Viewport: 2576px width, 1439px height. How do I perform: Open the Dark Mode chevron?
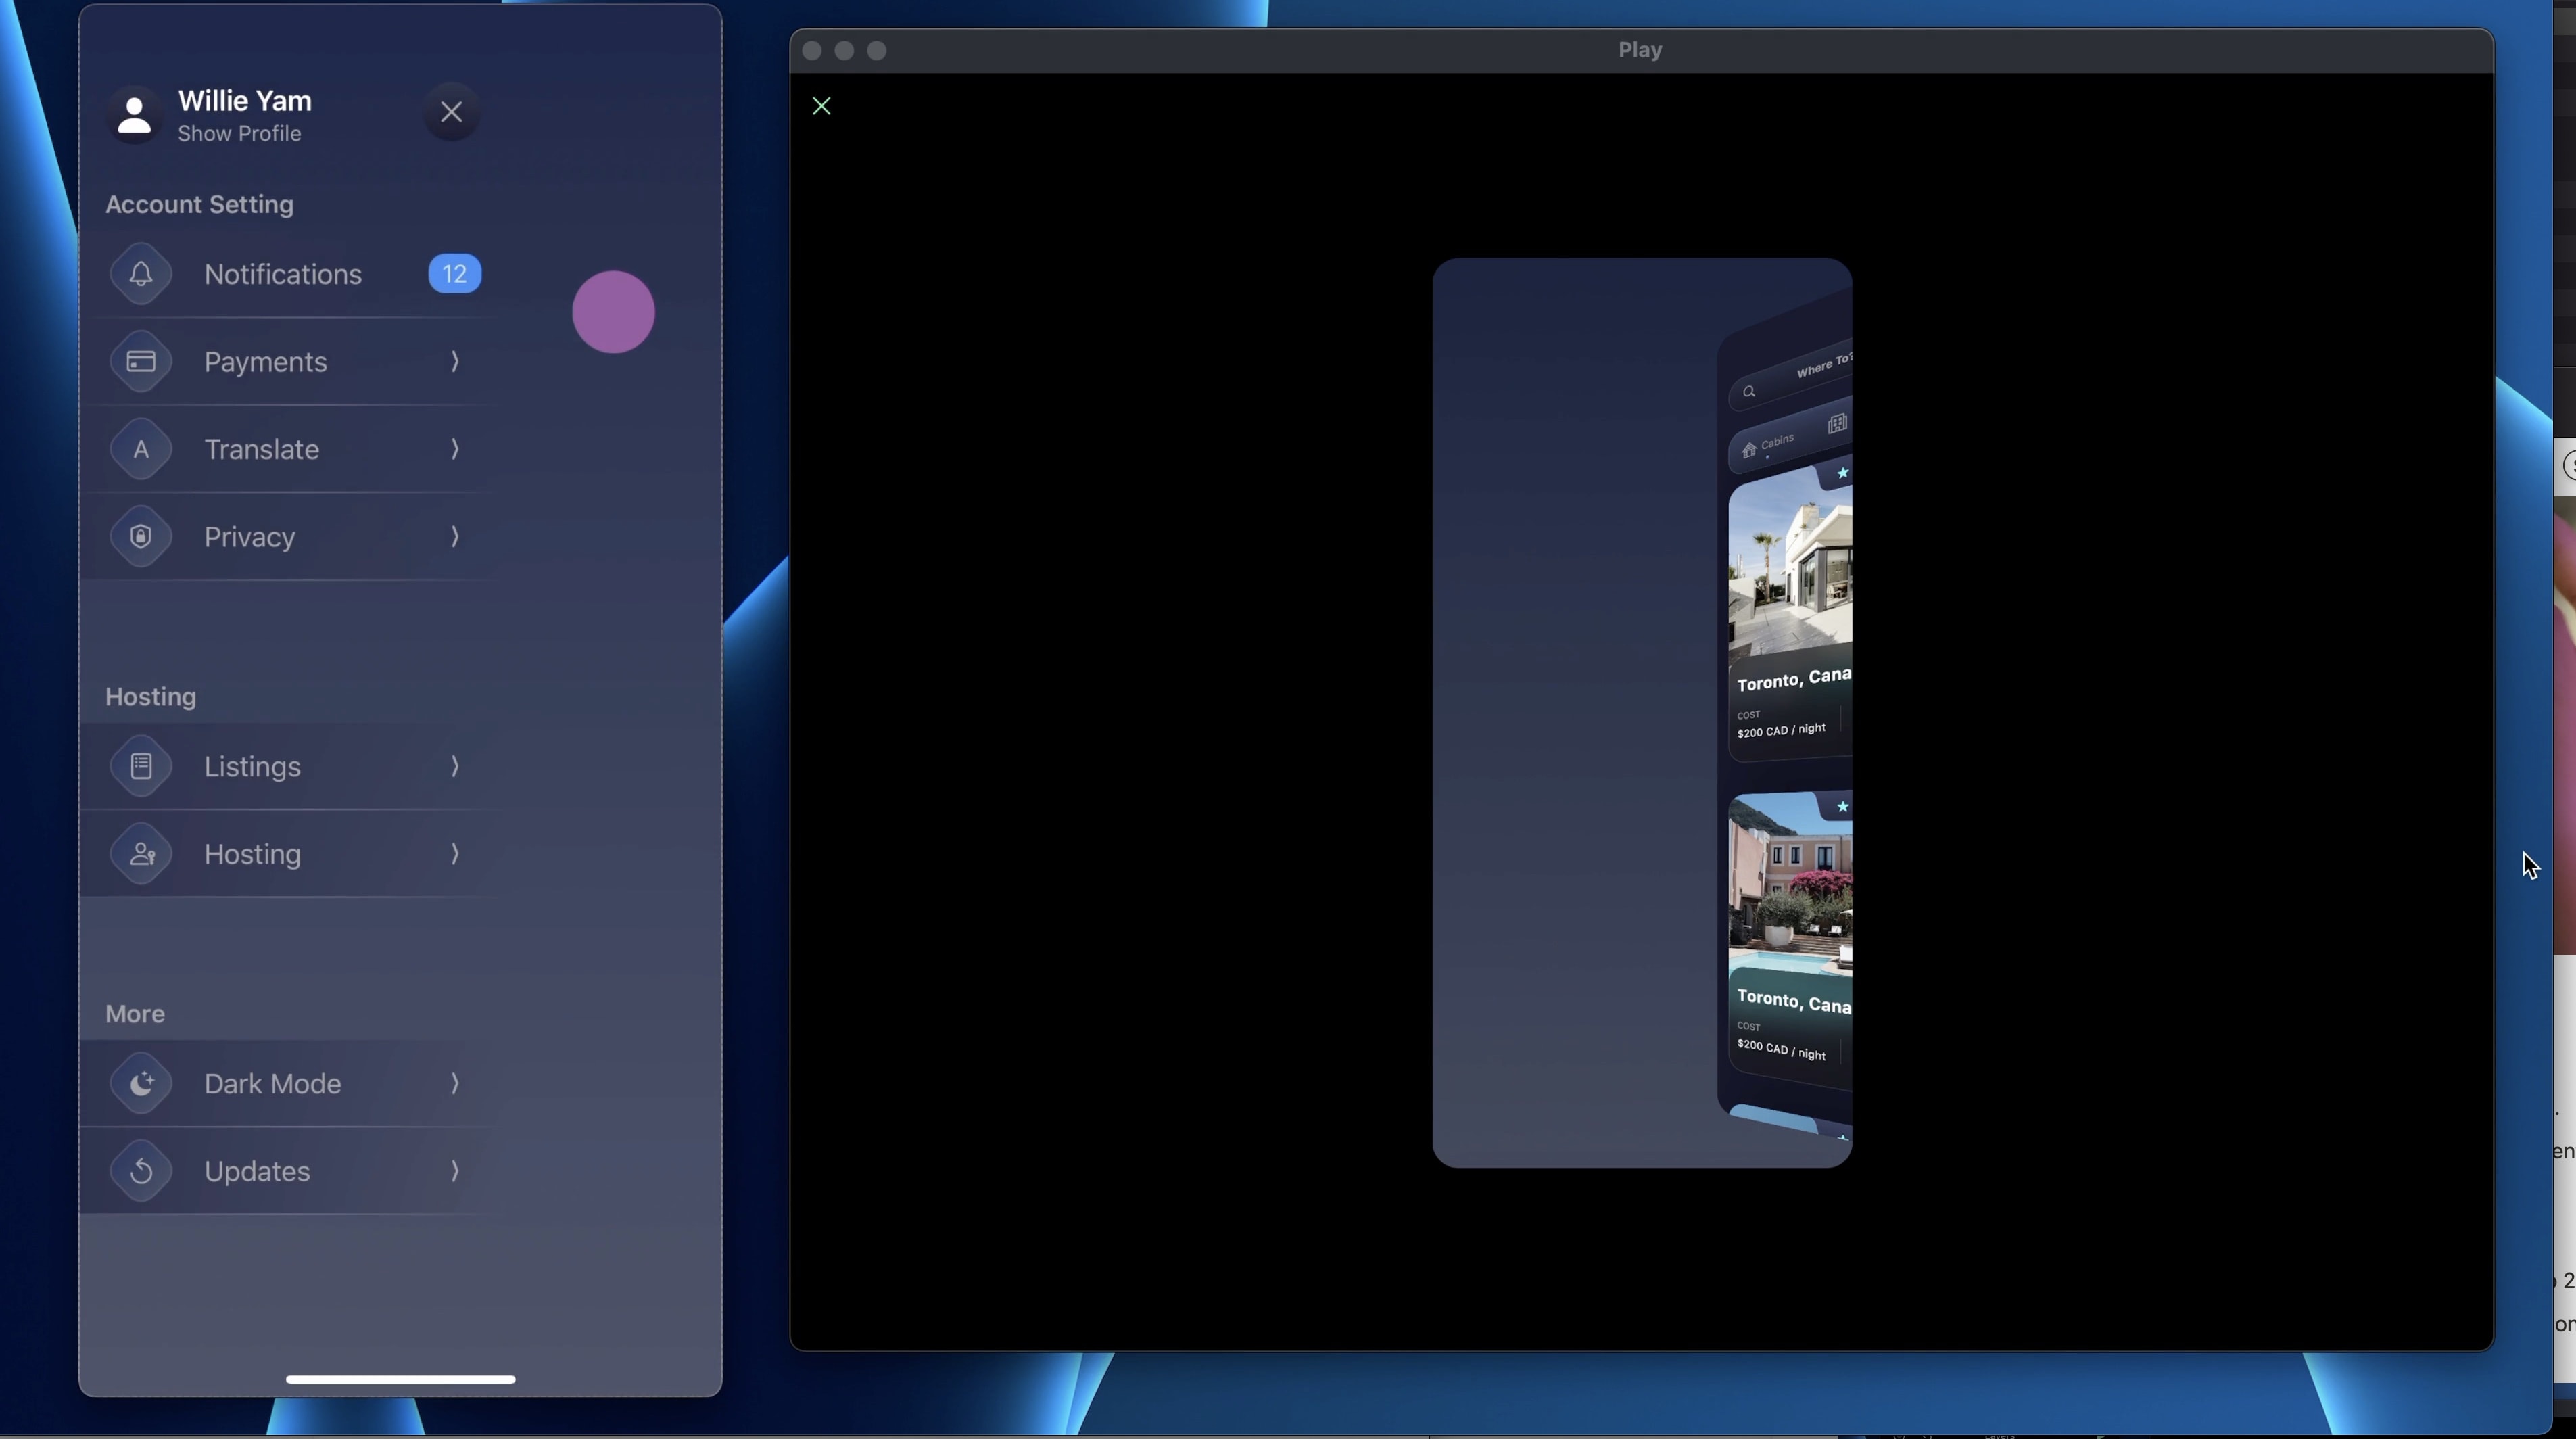(455, 1083)
